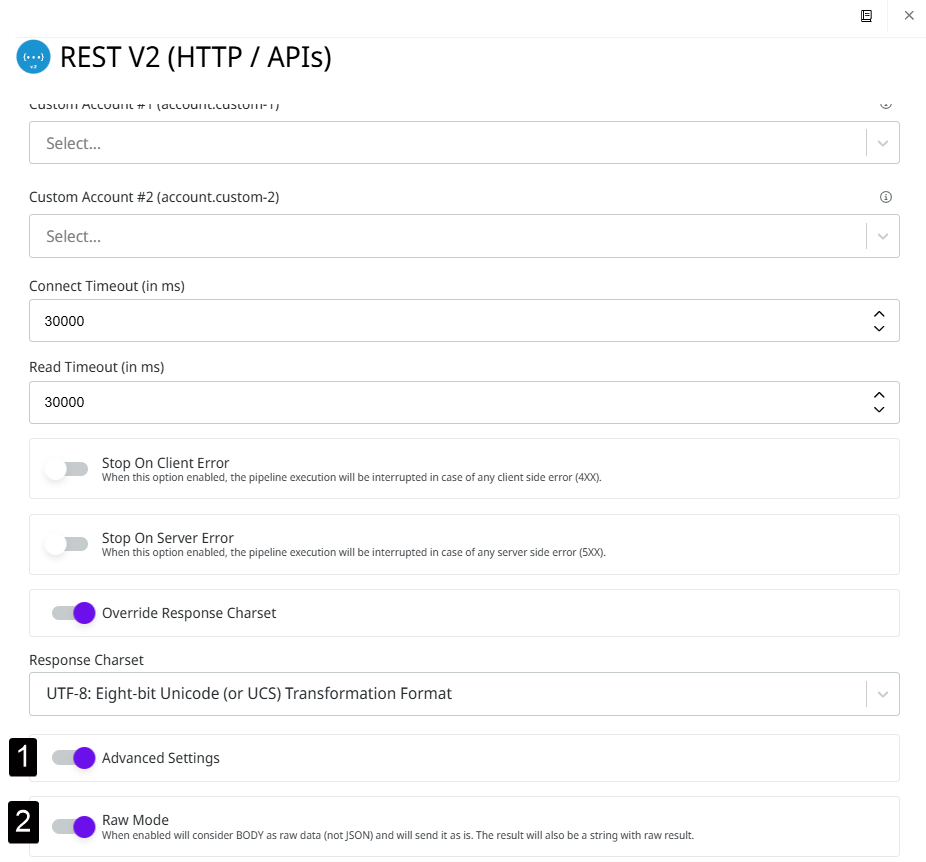
Task: Click the Custom Account #2 info icon
Action: [885, 197]
